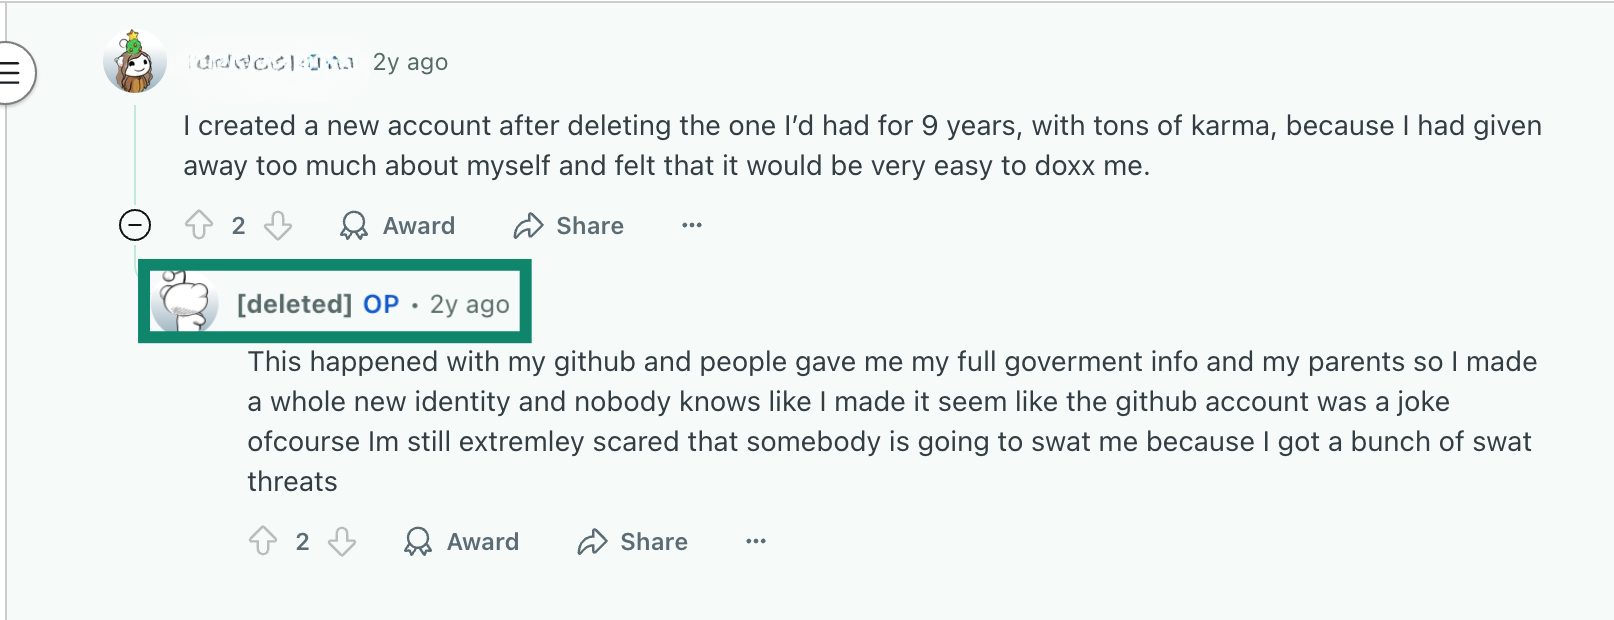
Task: Click the top comment author's avatar
Action: [133, 62]
